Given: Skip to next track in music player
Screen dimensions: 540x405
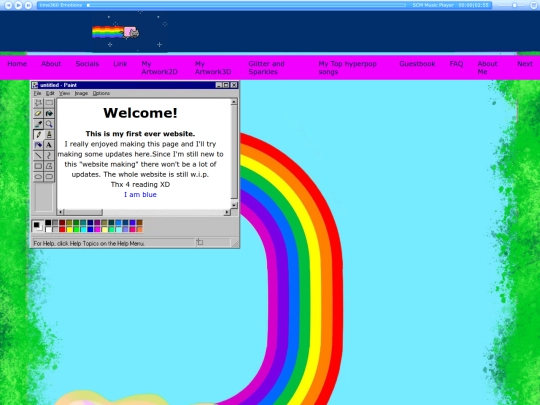Looking at the screenshot, I should 29,5.
